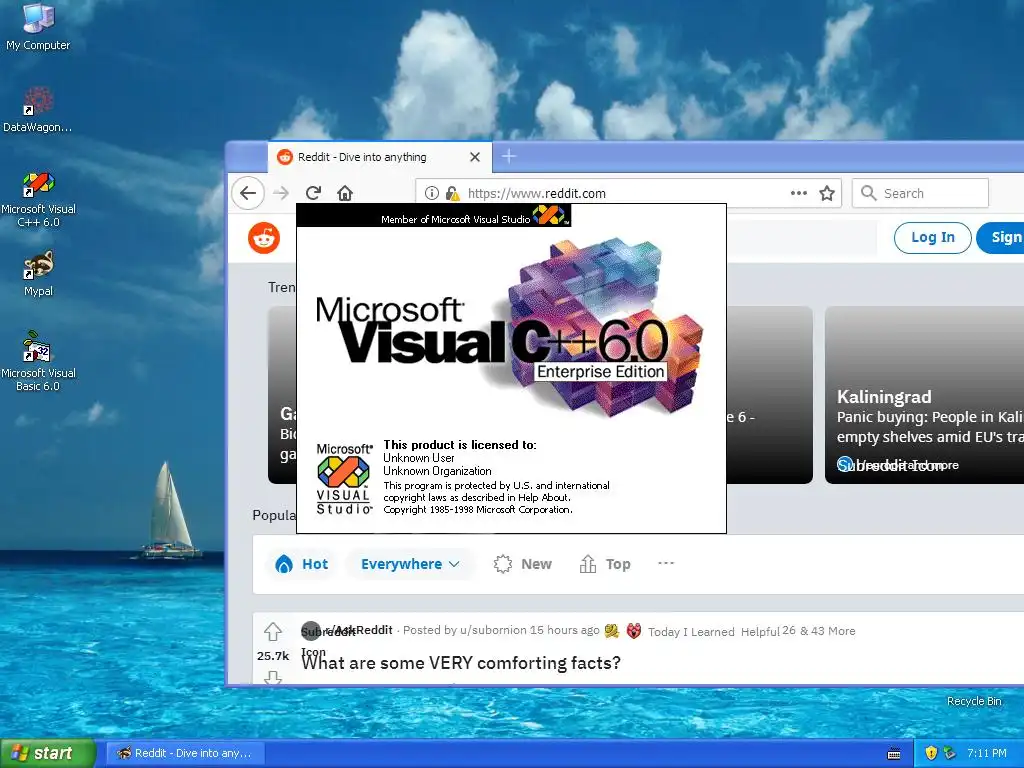Image resolution: width=1024 pixels, height=768 pixels.
Task: Click the reddit.com address bar URL
Action: point(537,193)
